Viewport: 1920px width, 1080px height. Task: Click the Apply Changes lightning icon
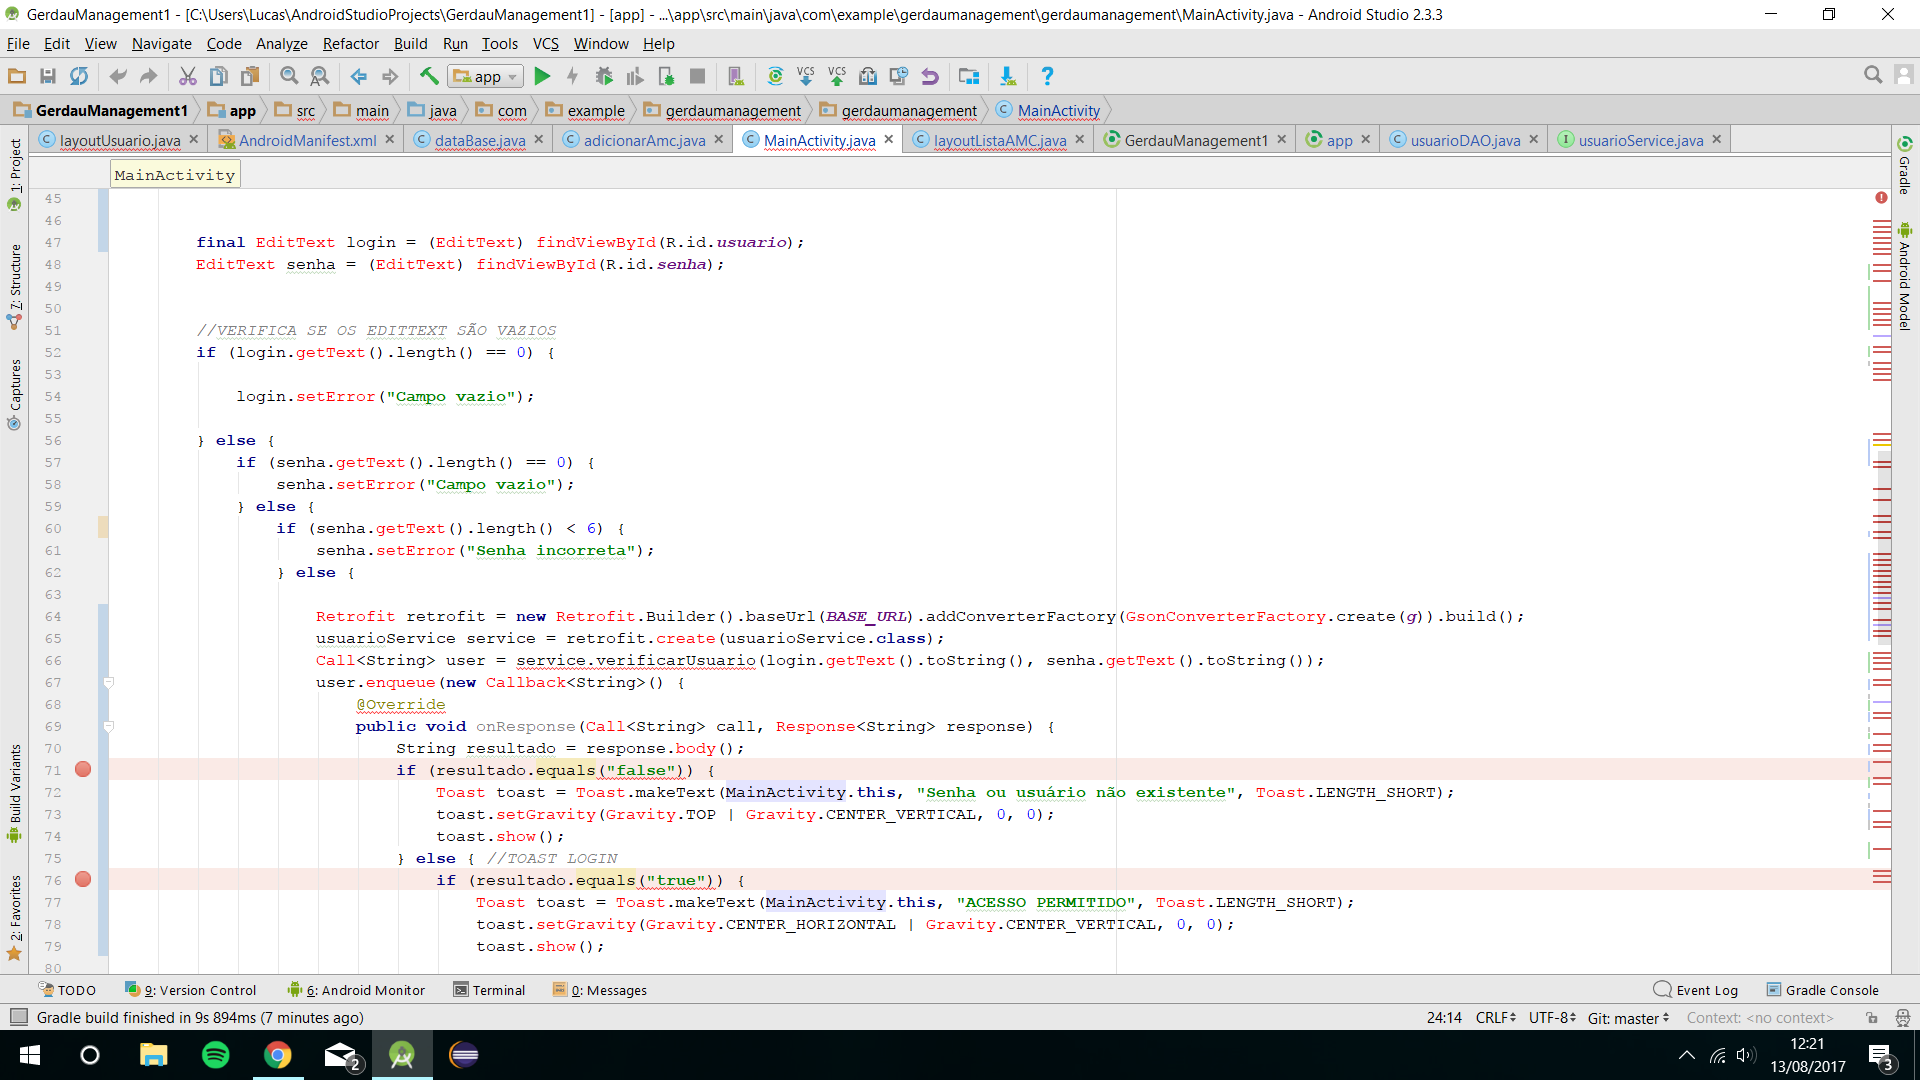pyautogui.click(x=572, y=76)
